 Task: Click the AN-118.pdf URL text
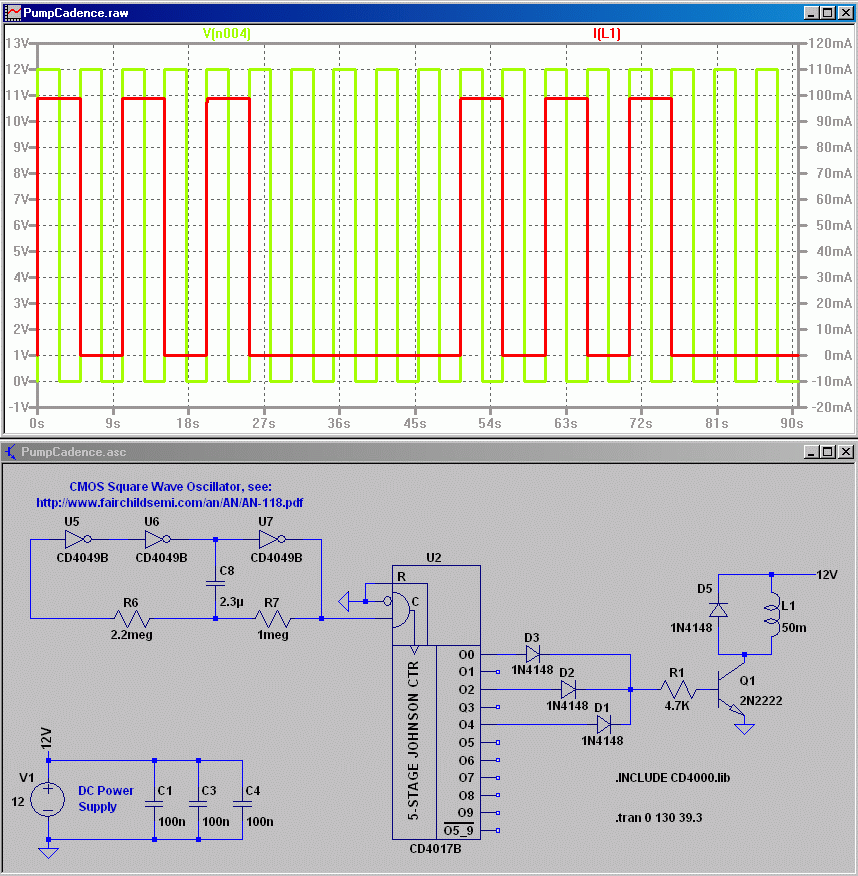click(x=169, y=503)
